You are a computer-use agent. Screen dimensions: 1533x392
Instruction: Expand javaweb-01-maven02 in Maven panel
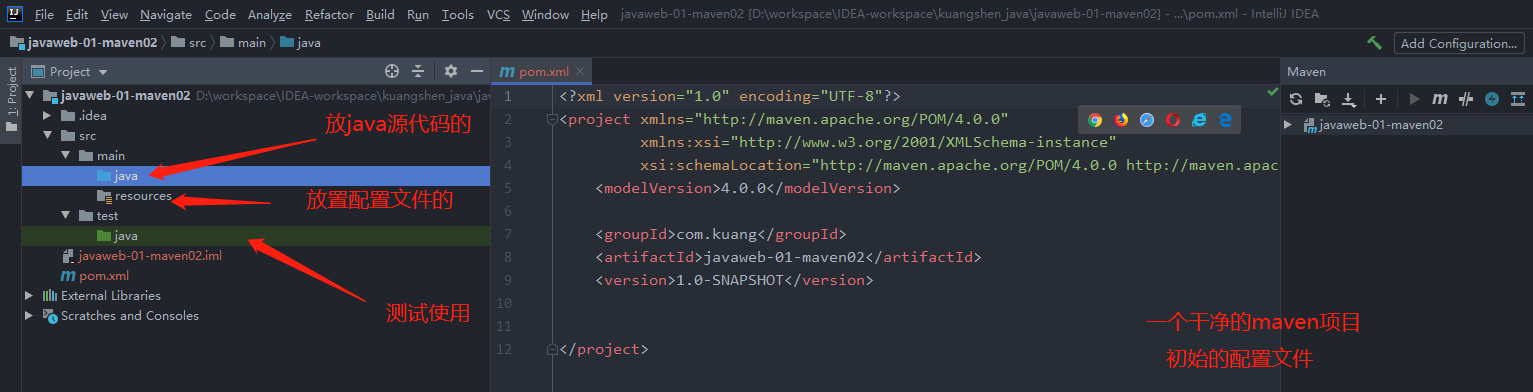[x=1288, y=125]
